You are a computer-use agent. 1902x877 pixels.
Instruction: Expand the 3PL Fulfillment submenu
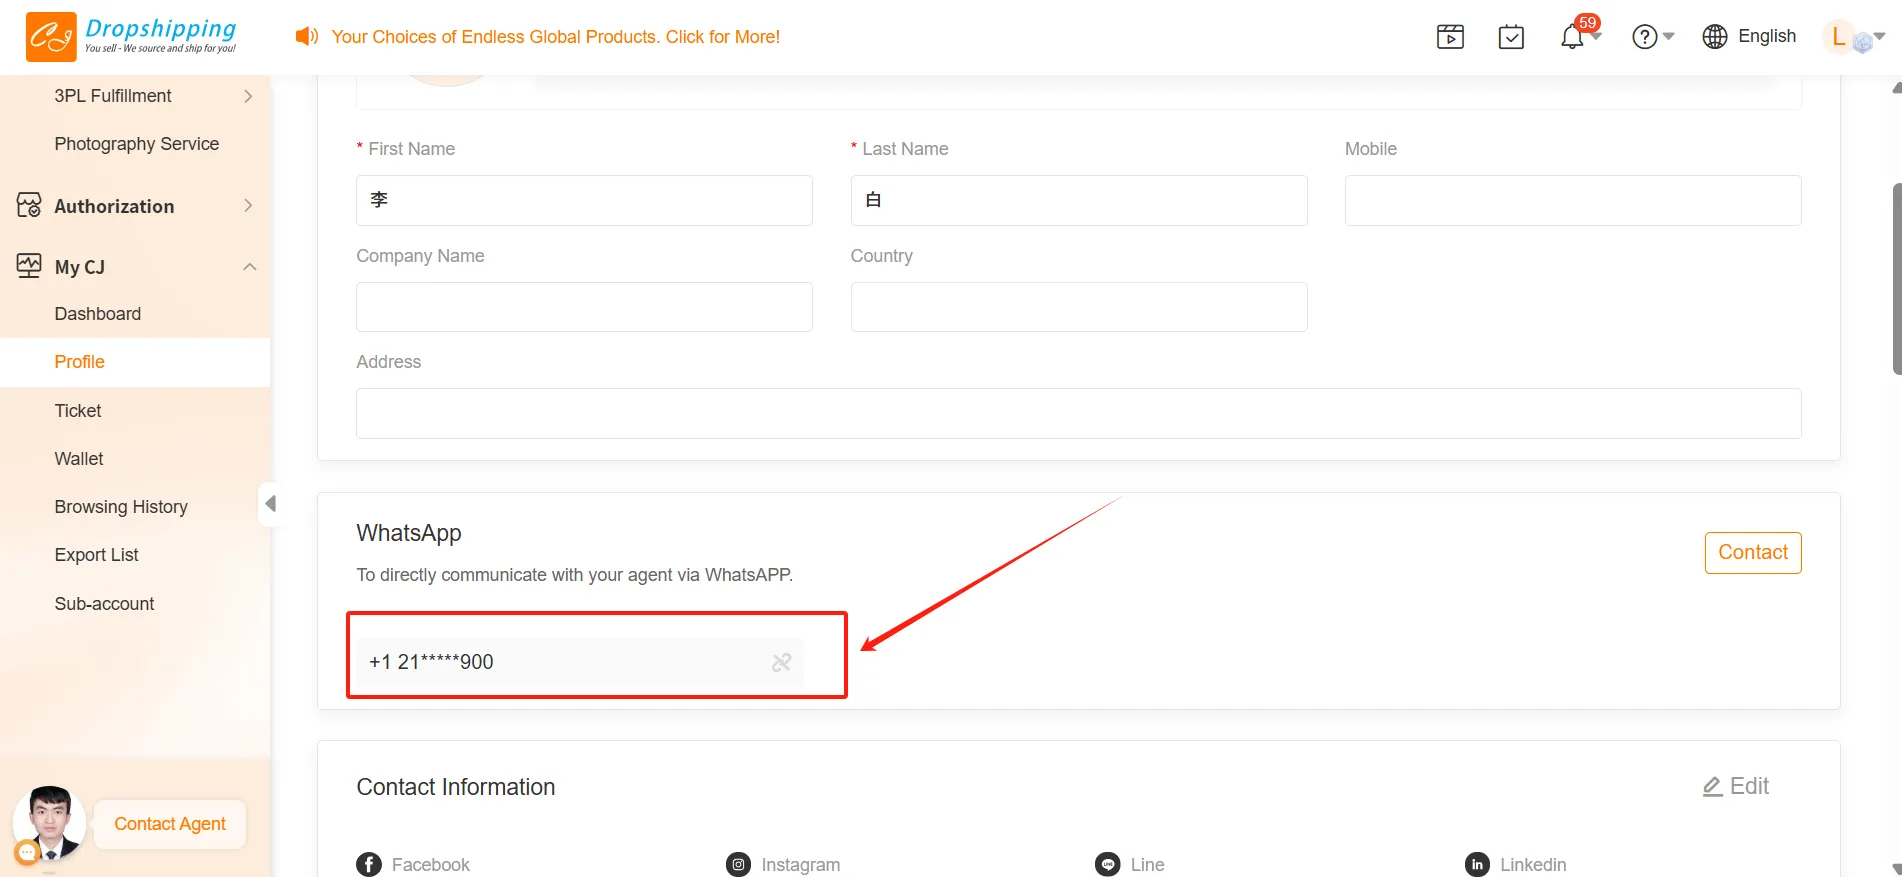point(248,96)
